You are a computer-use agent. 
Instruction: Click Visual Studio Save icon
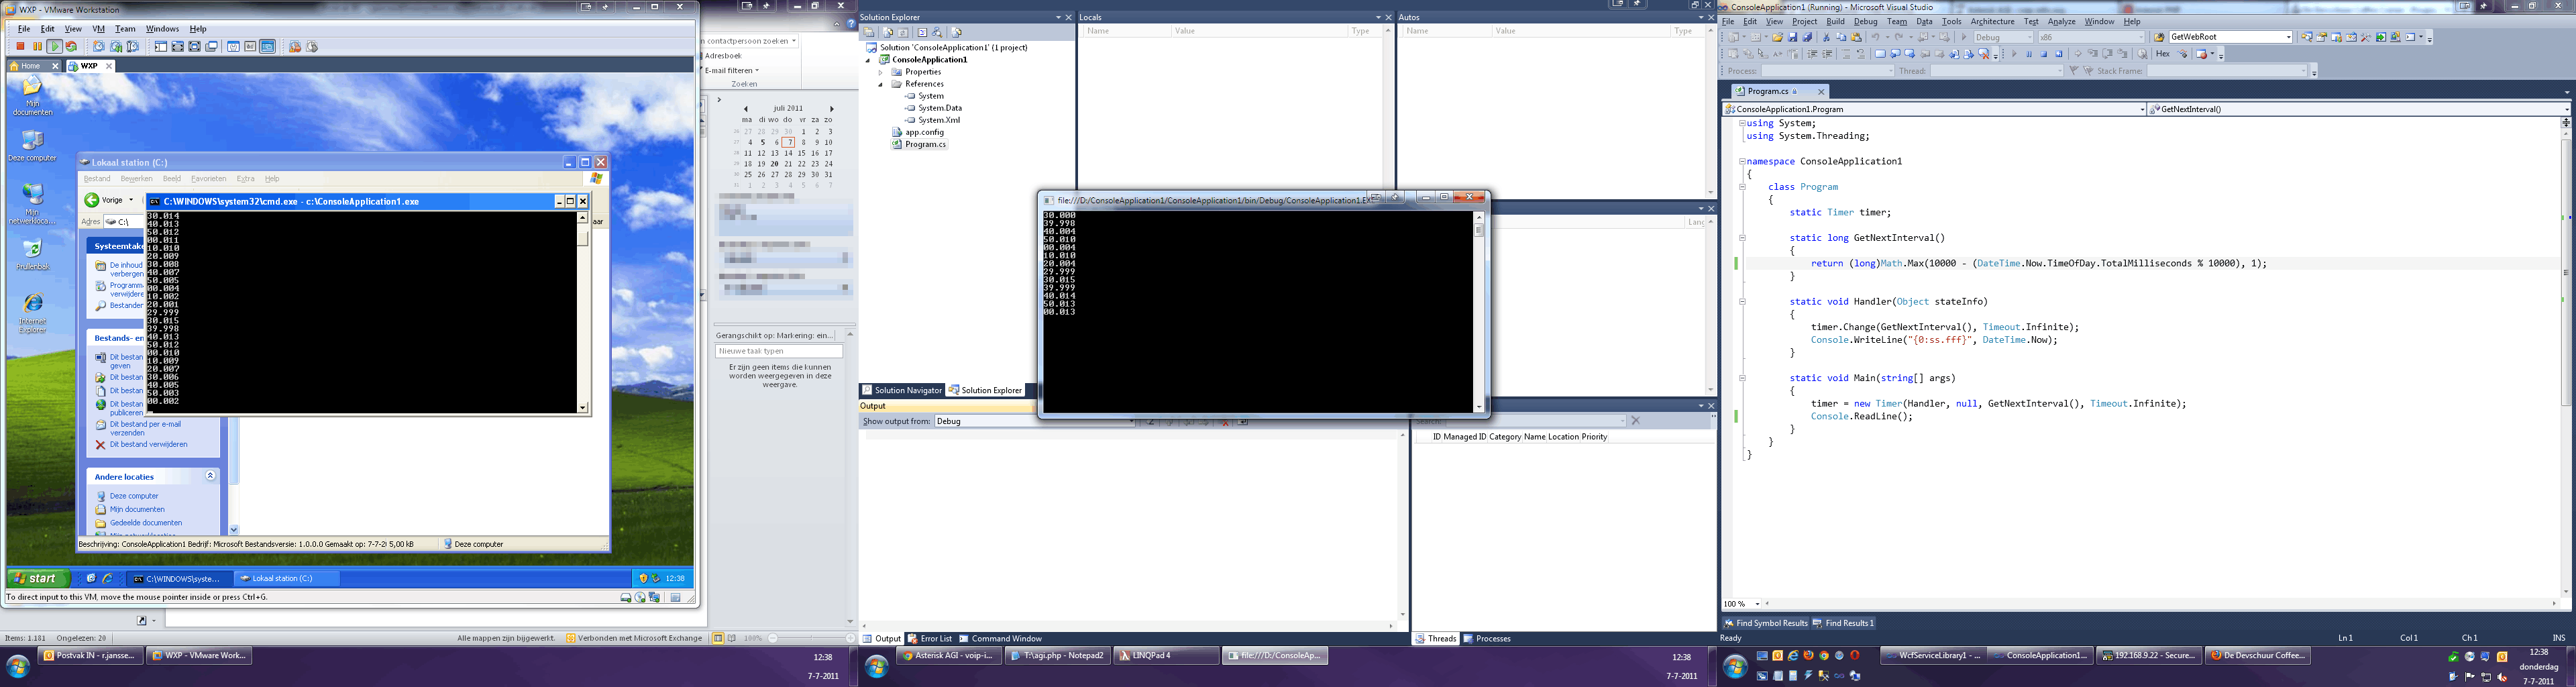1793,37
